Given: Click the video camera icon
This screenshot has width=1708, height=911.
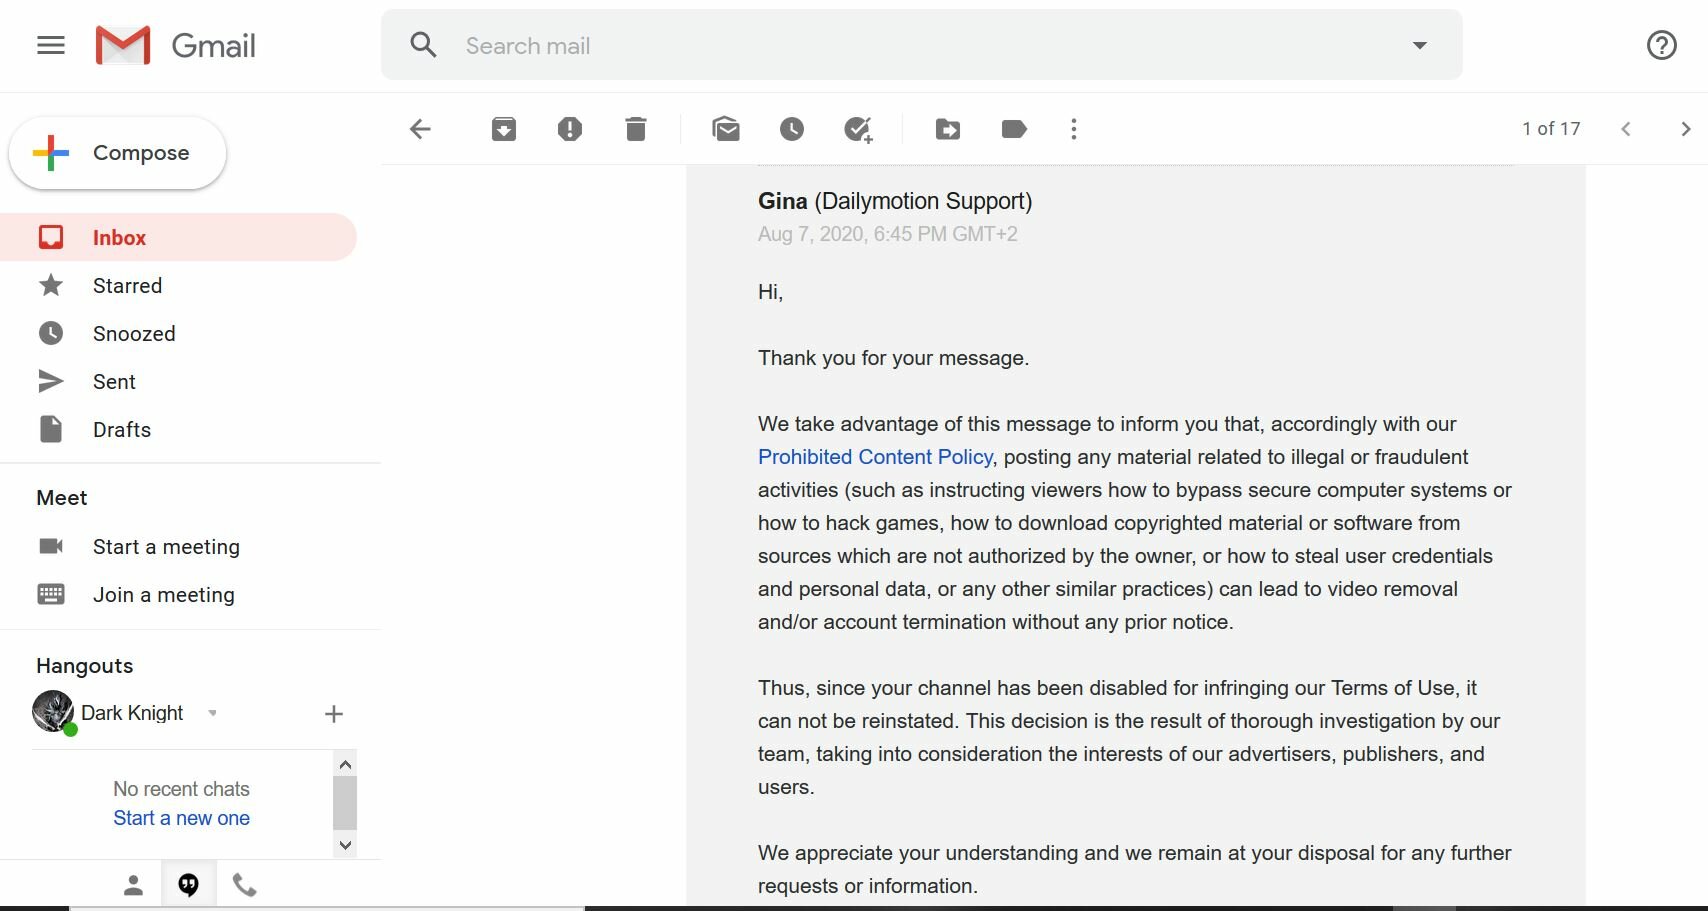Looking at the screenshot, I should pyautogui.click(x=51, y=546).
